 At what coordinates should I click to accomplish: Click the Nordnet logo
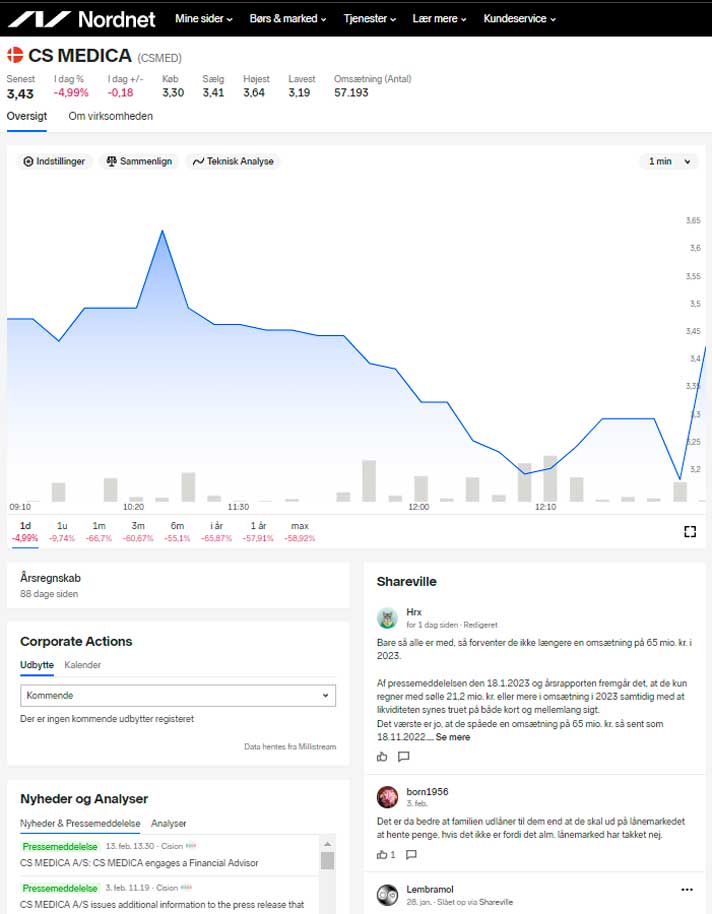click(82, 19)
